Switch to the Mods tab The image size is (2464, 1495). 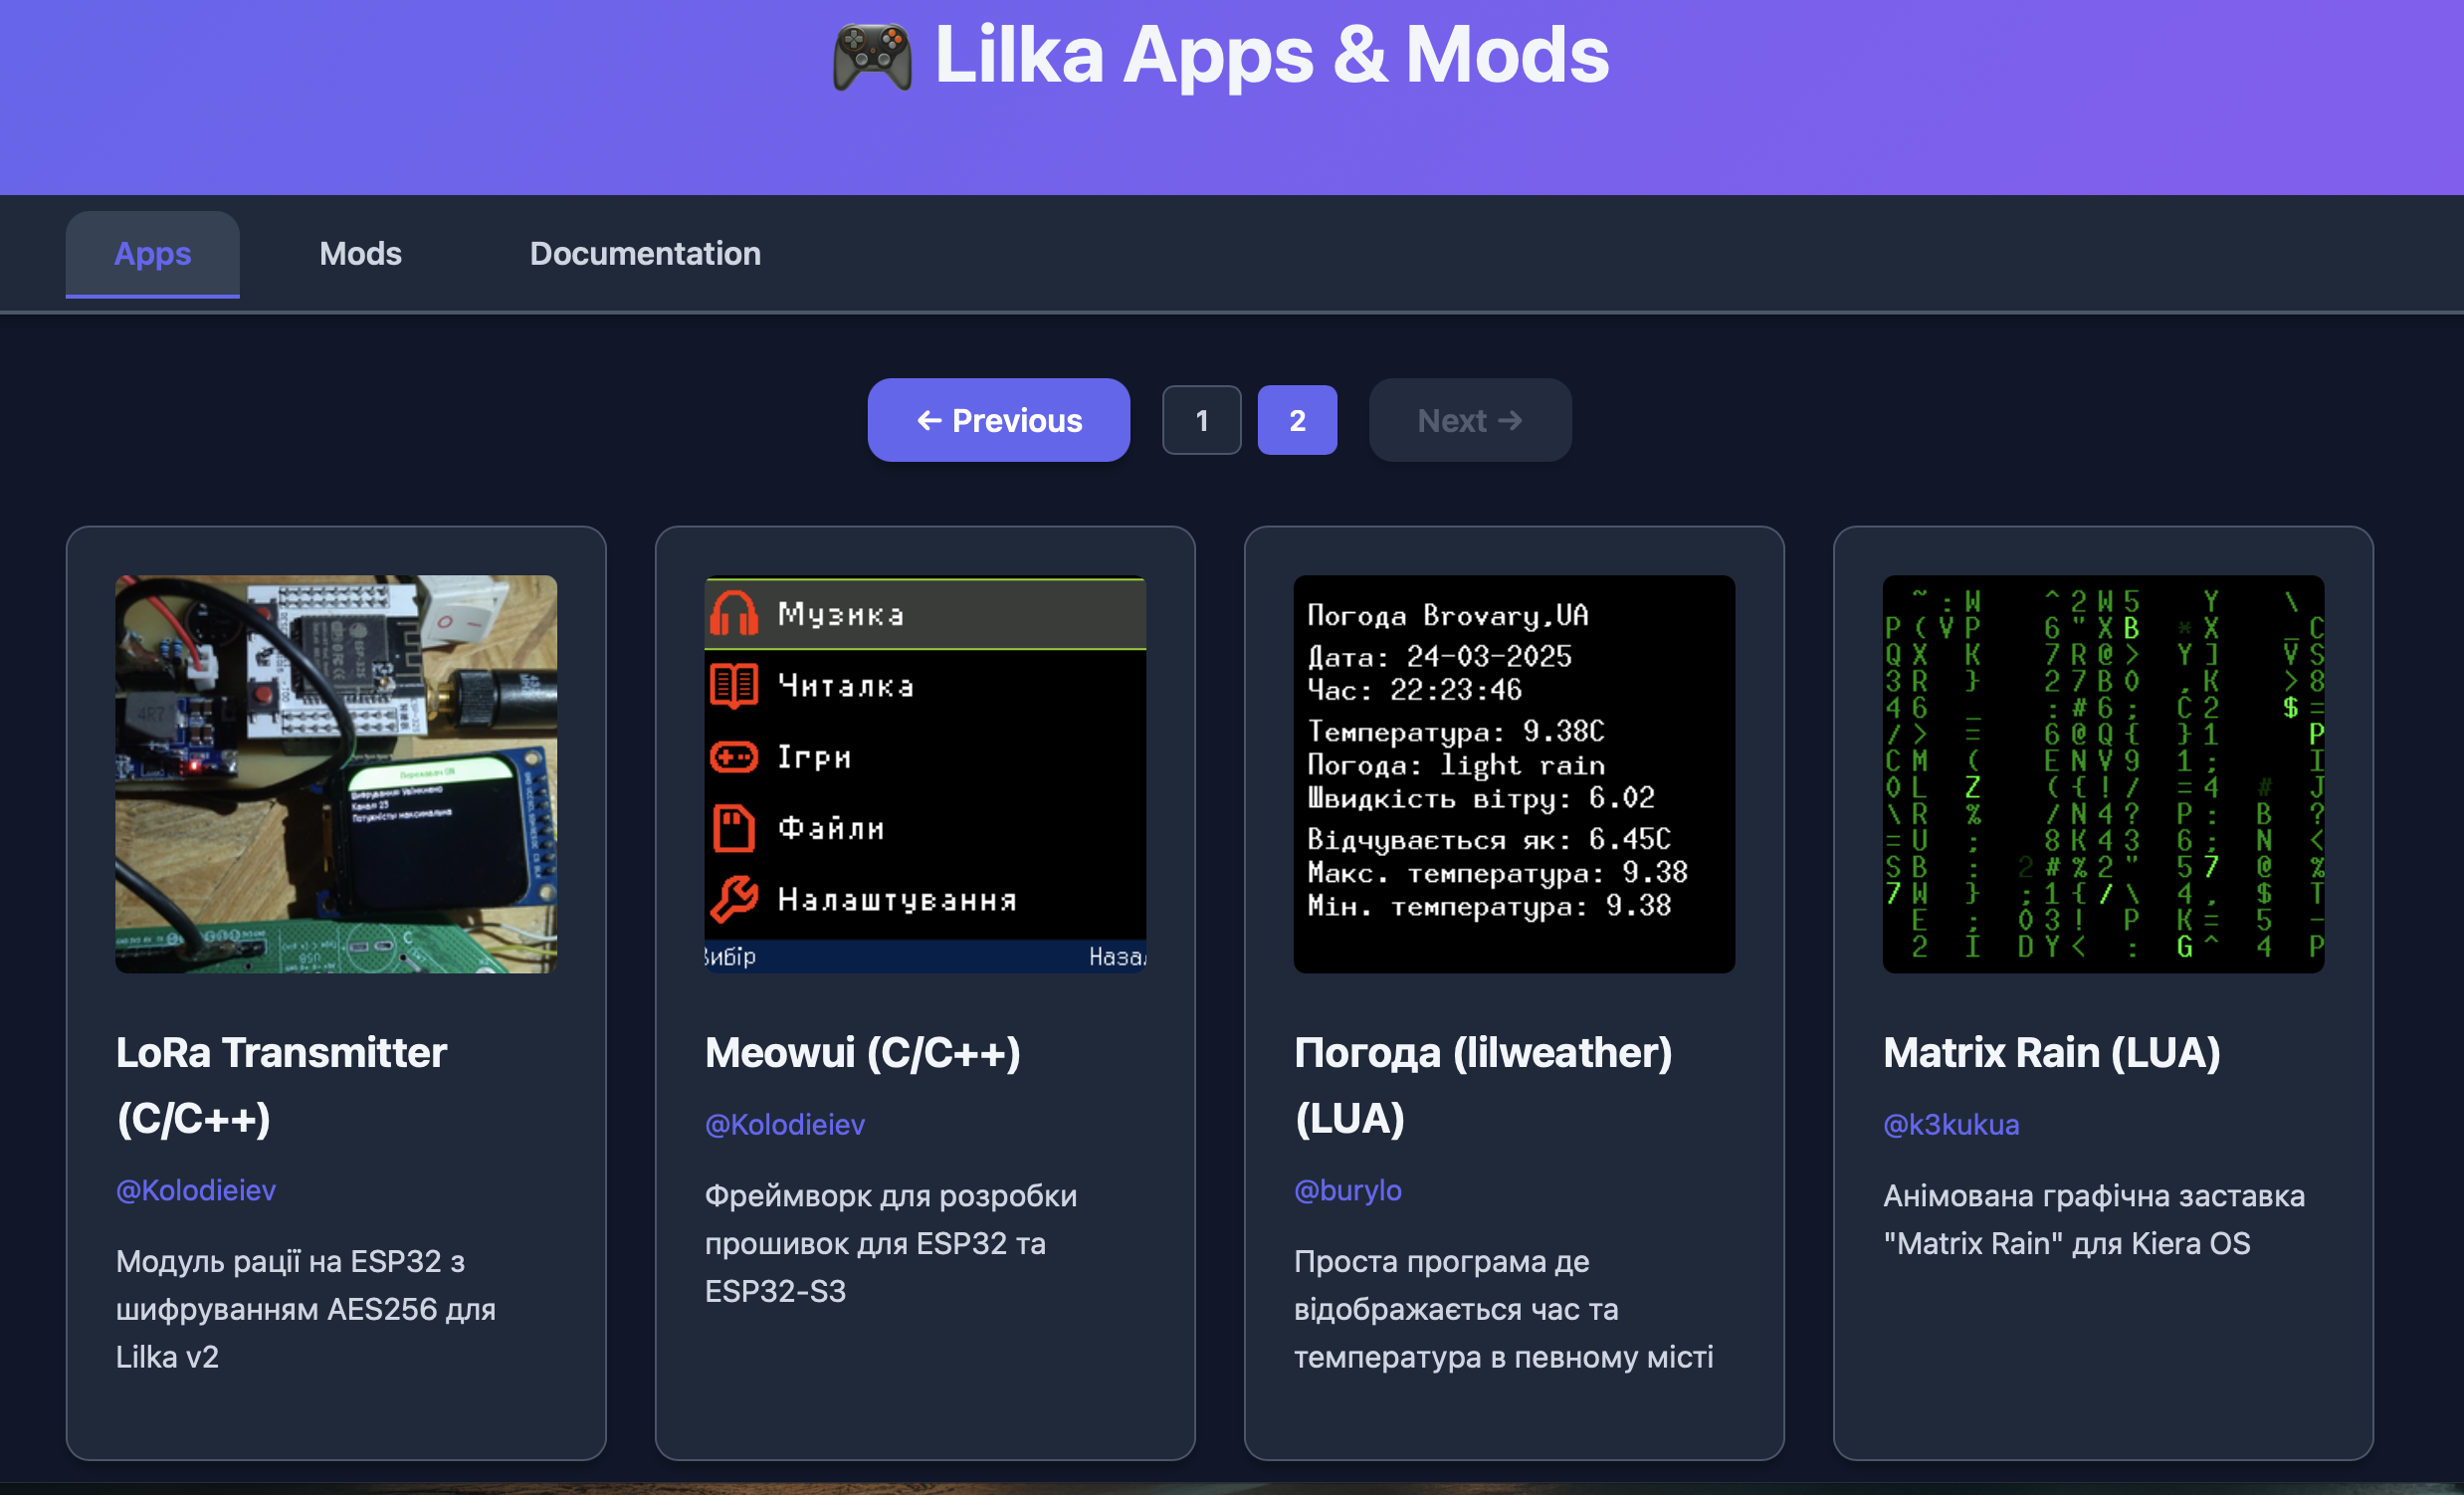(x=360, y=254)
